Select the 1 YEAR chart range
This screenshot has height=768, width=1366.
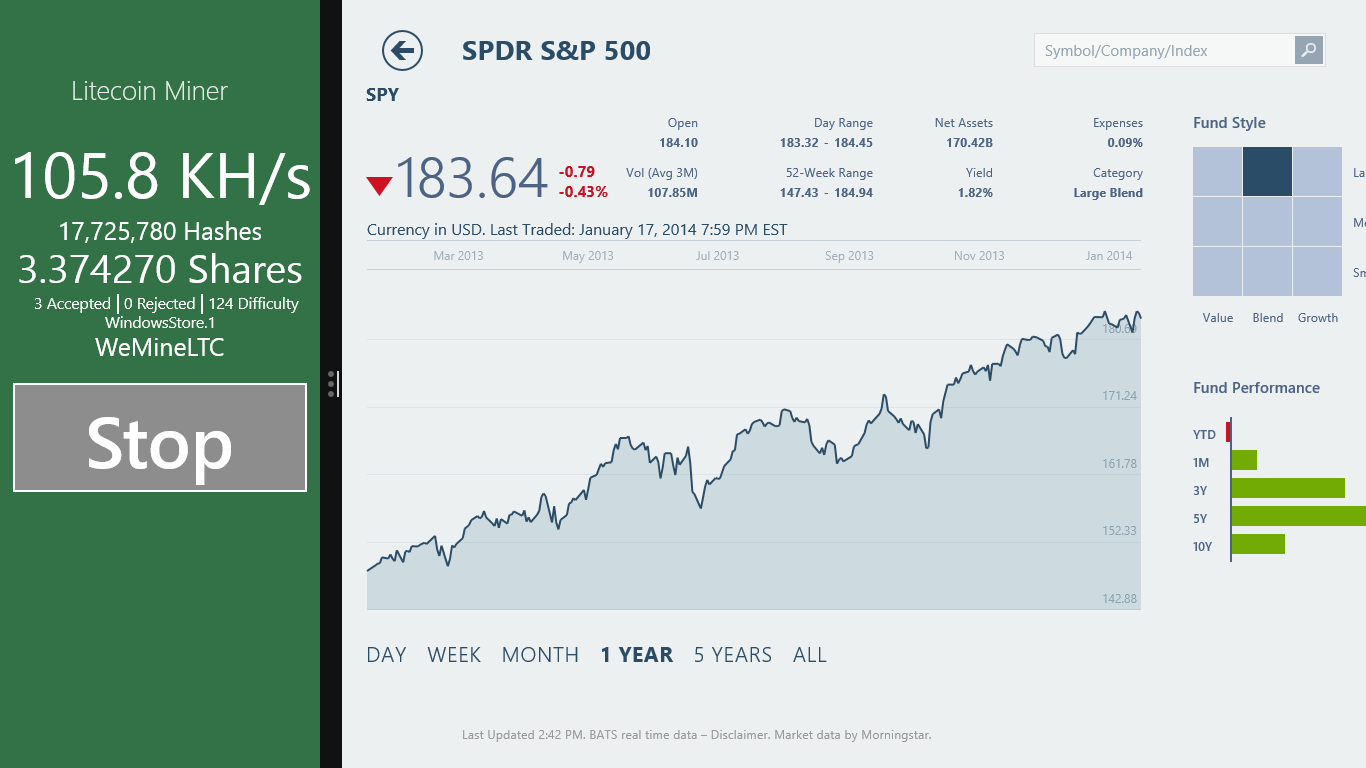[x=636, y=655]
